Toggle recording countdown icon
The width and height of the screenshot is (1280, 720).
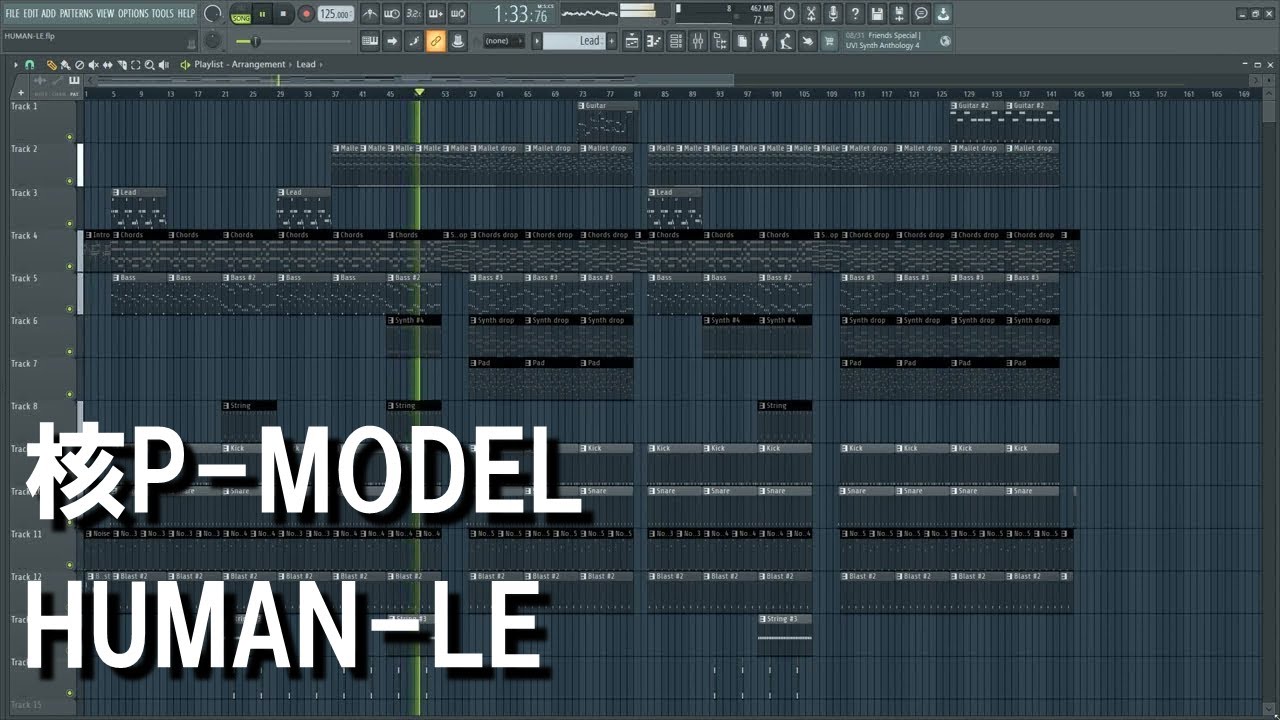tap(414, 14)
